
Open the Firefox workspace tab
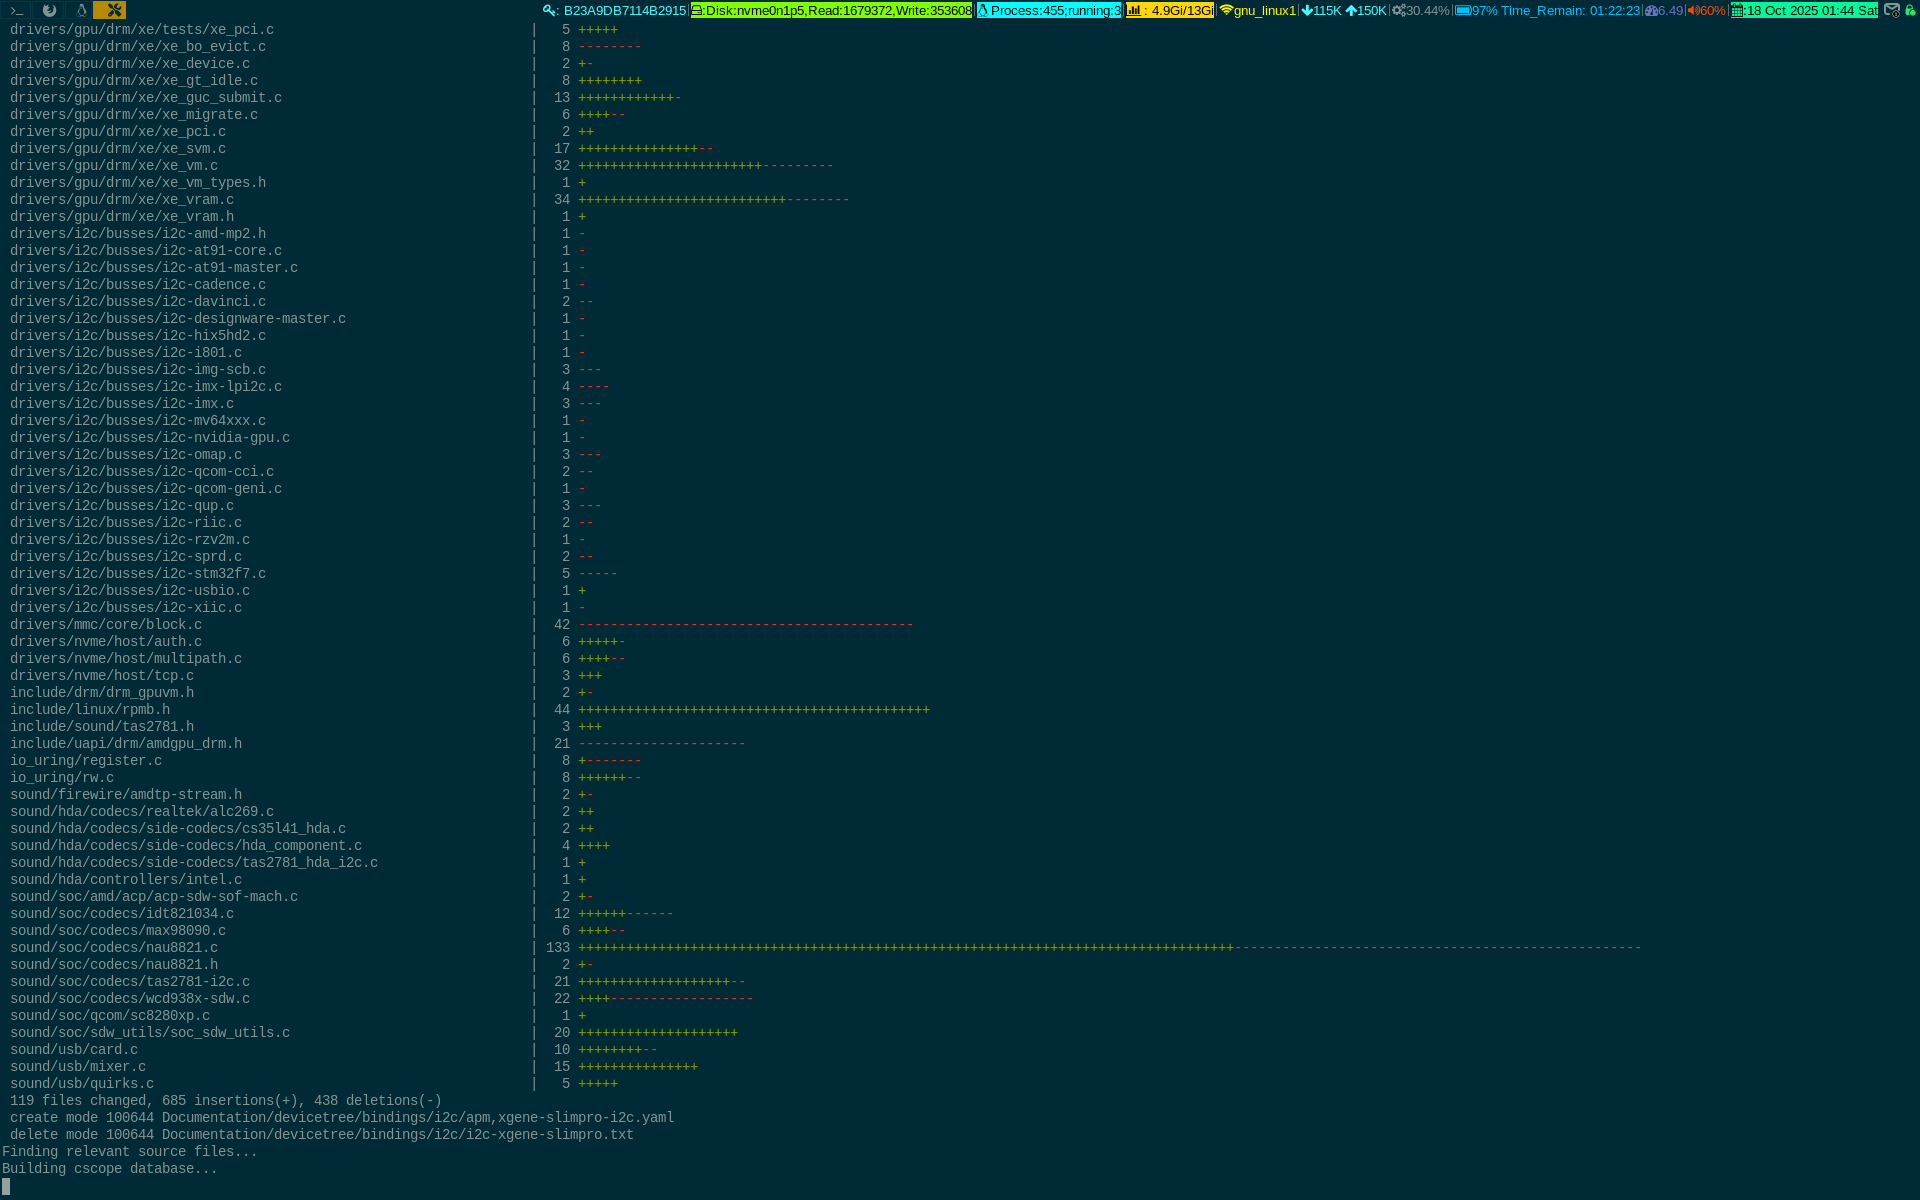tap(49, 10)
